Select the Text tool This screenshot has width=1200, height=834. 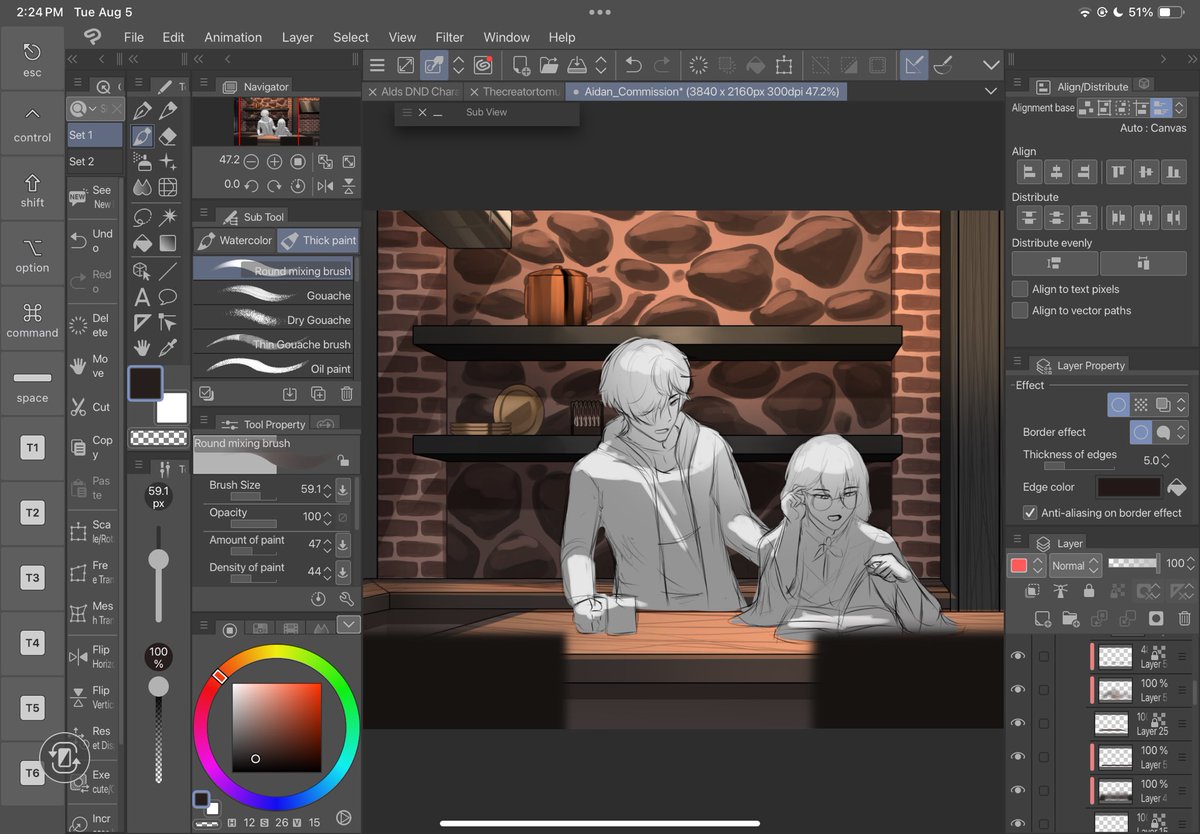click(142, 297)
